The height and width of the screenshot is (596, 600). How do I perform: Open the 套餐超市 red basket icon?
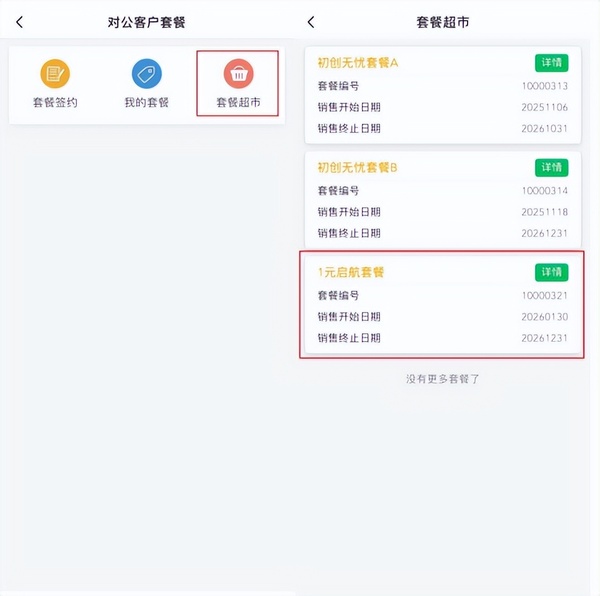(x=238, y=74)
